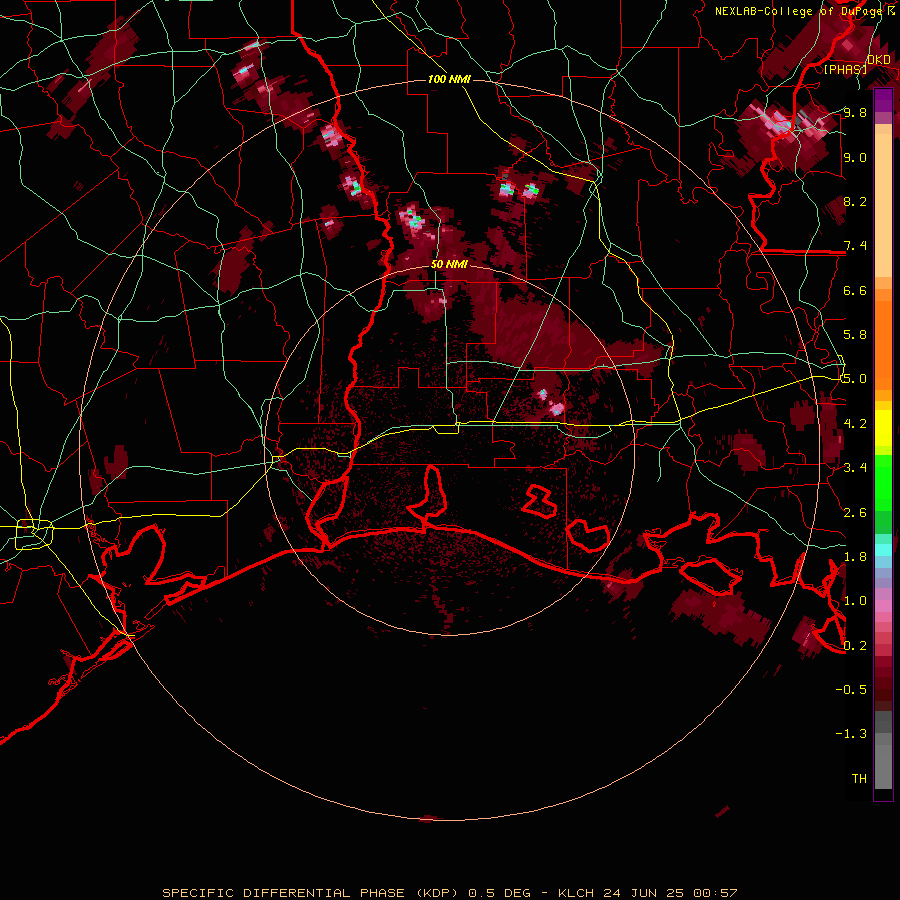The height and width of the screenshot is (900, 900).
Task: Click the "24 JUN 25 00:57" timestamp in the caption
Action: pos(670,893)
